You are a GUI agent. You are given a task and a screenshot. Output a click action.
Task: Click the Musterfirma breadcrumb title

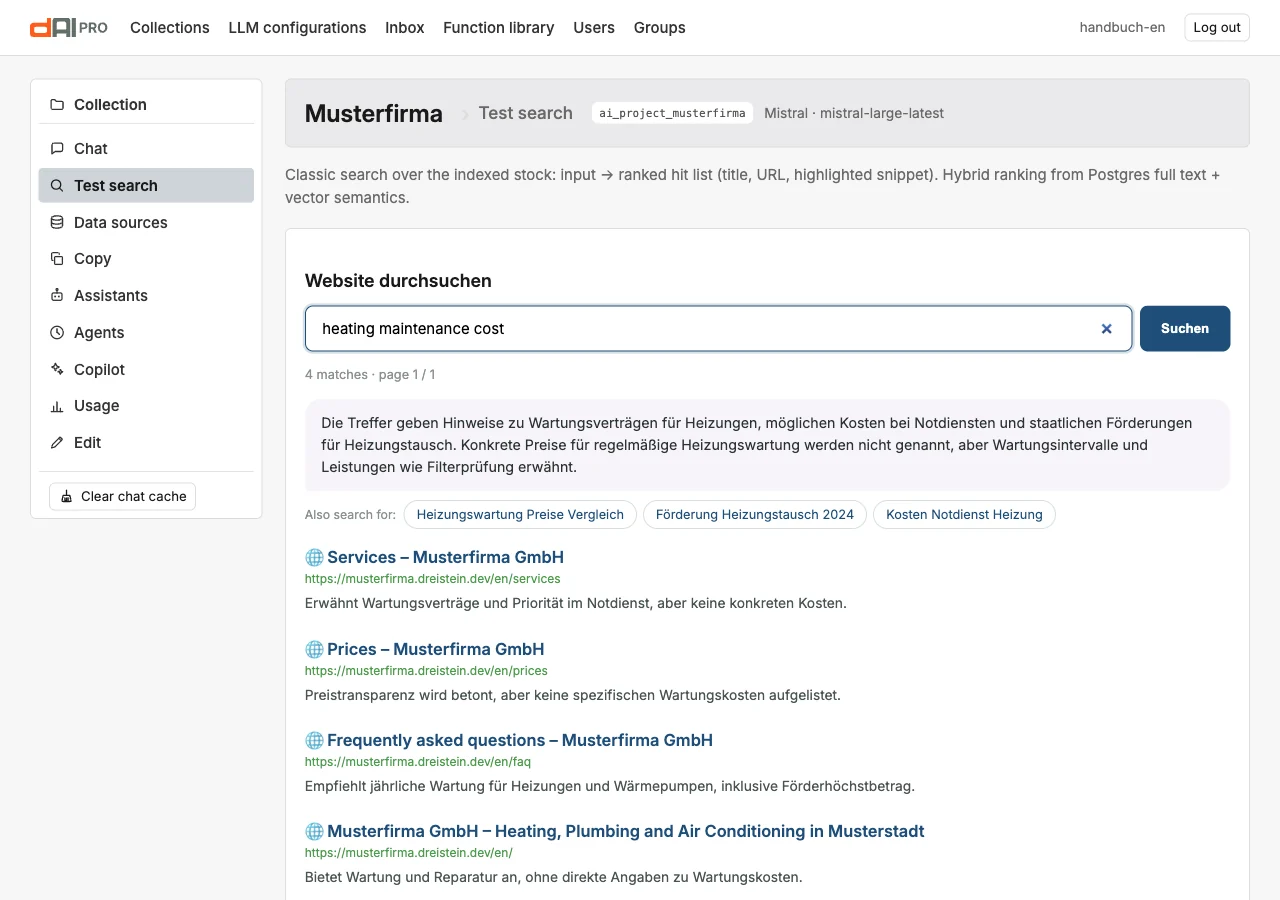pyautogui.click(x=374, y=114)
